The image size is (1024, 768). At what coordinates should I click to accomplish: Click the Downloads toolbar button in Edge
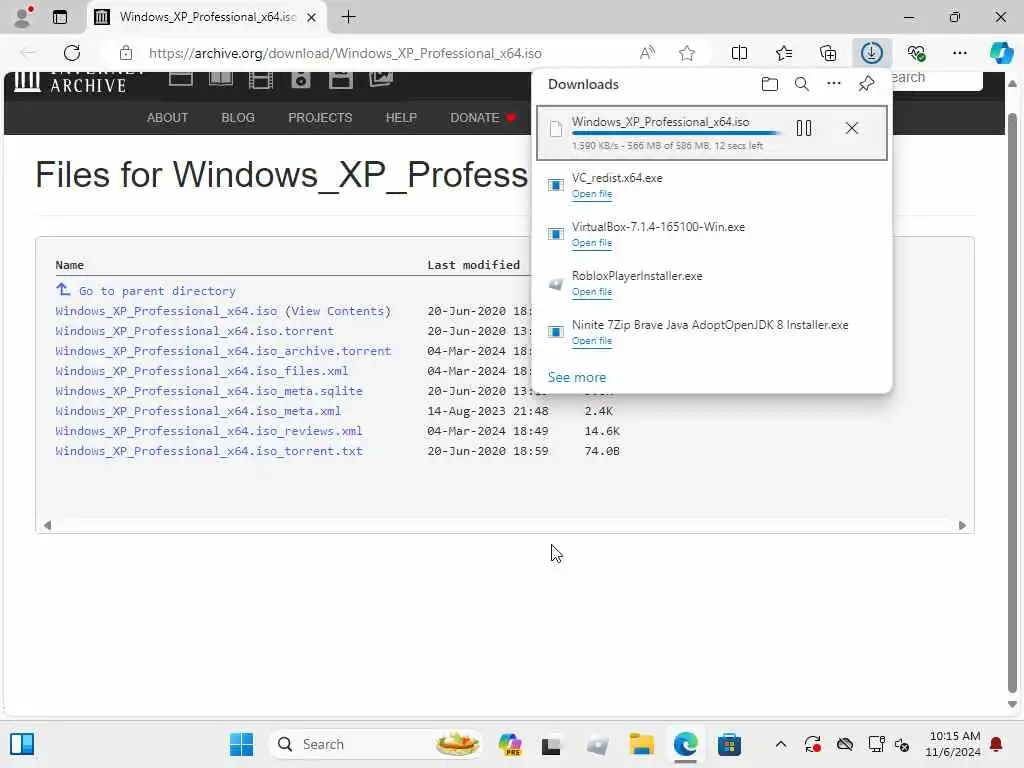[x=871, y=53]
